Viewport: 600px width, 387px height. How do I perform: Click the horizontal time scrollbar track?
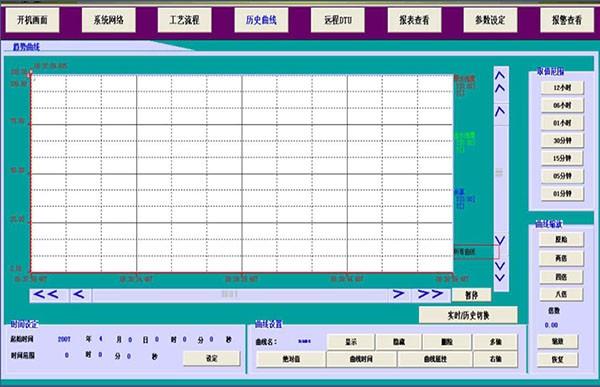[240, 295]
